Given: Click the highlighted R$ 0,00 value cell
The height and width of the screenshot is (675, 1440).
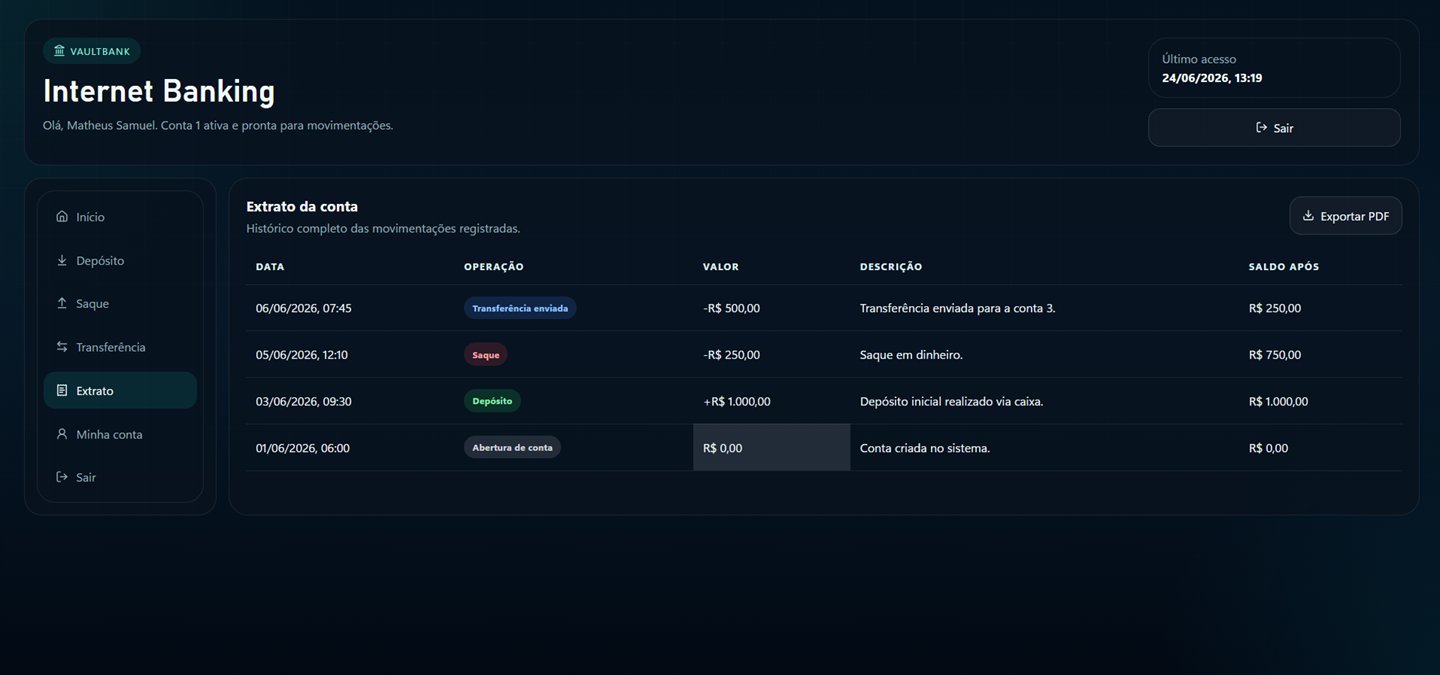Looking at the screenshot, I should point(772,448).
